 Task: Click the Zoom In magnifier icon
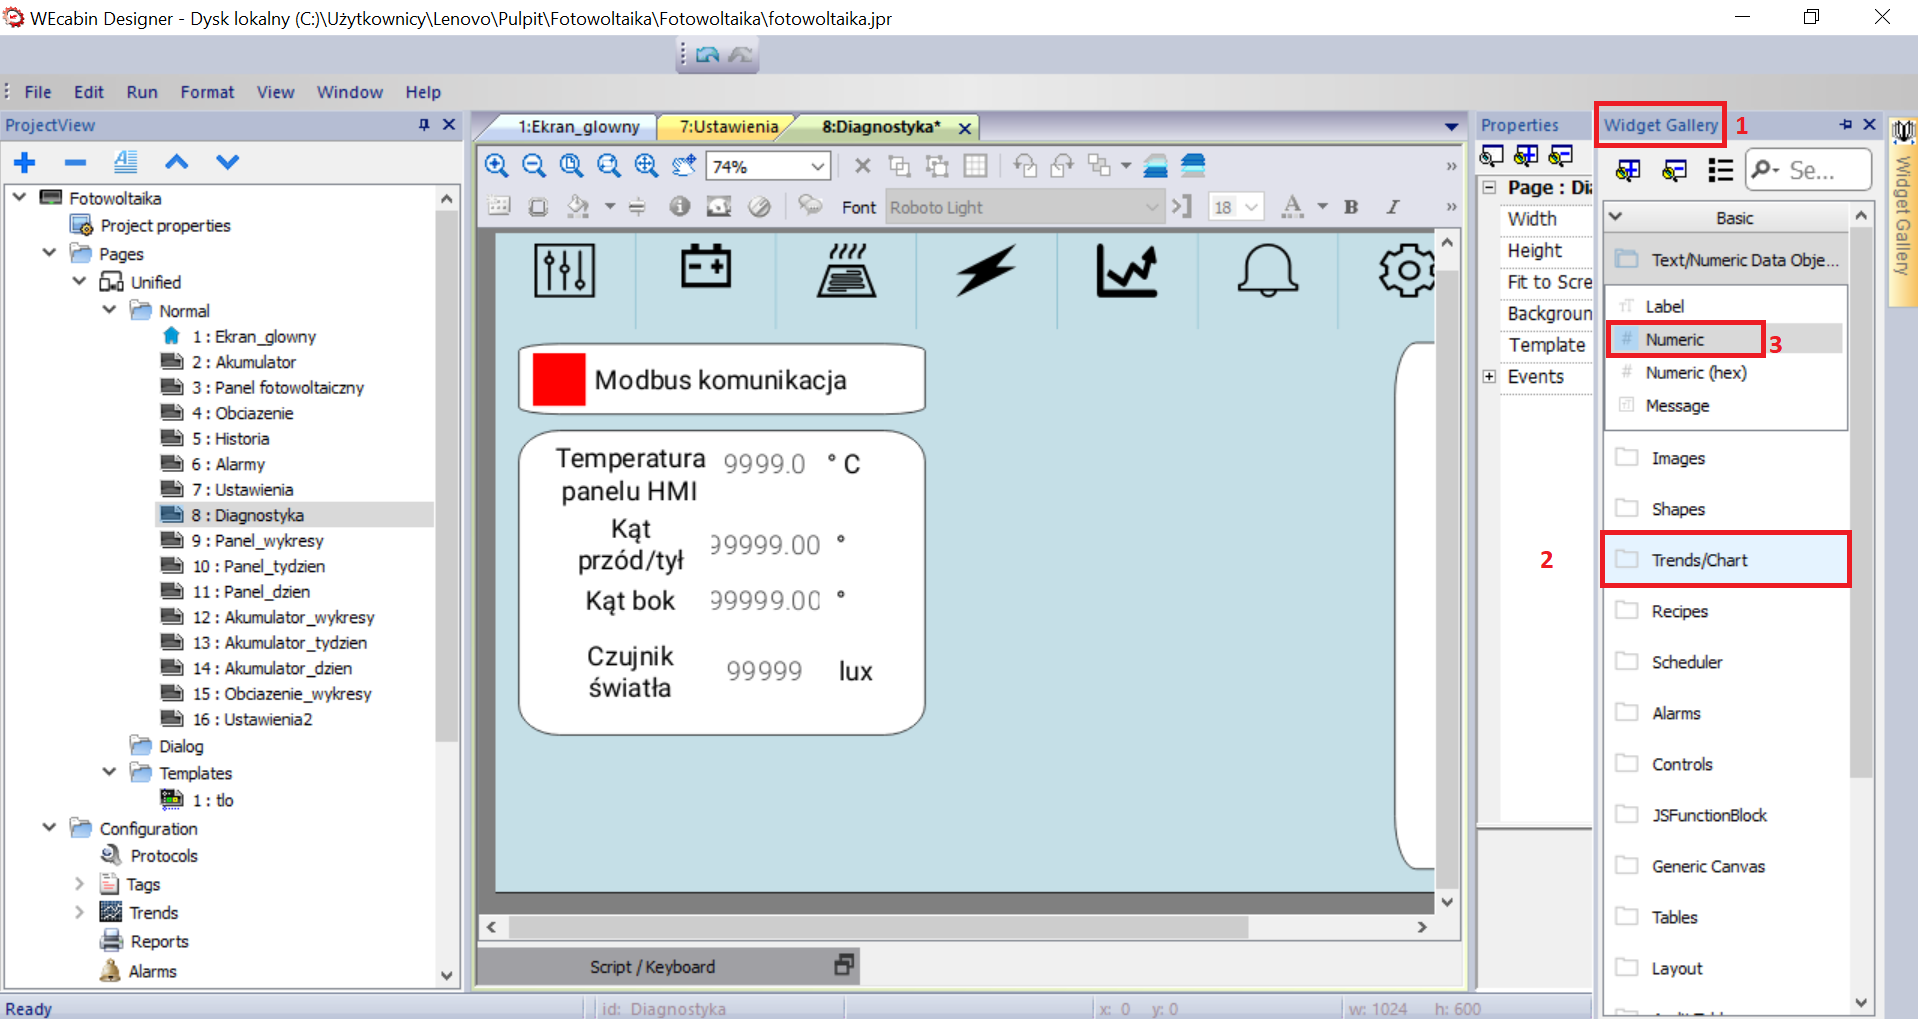coord(496,165)
